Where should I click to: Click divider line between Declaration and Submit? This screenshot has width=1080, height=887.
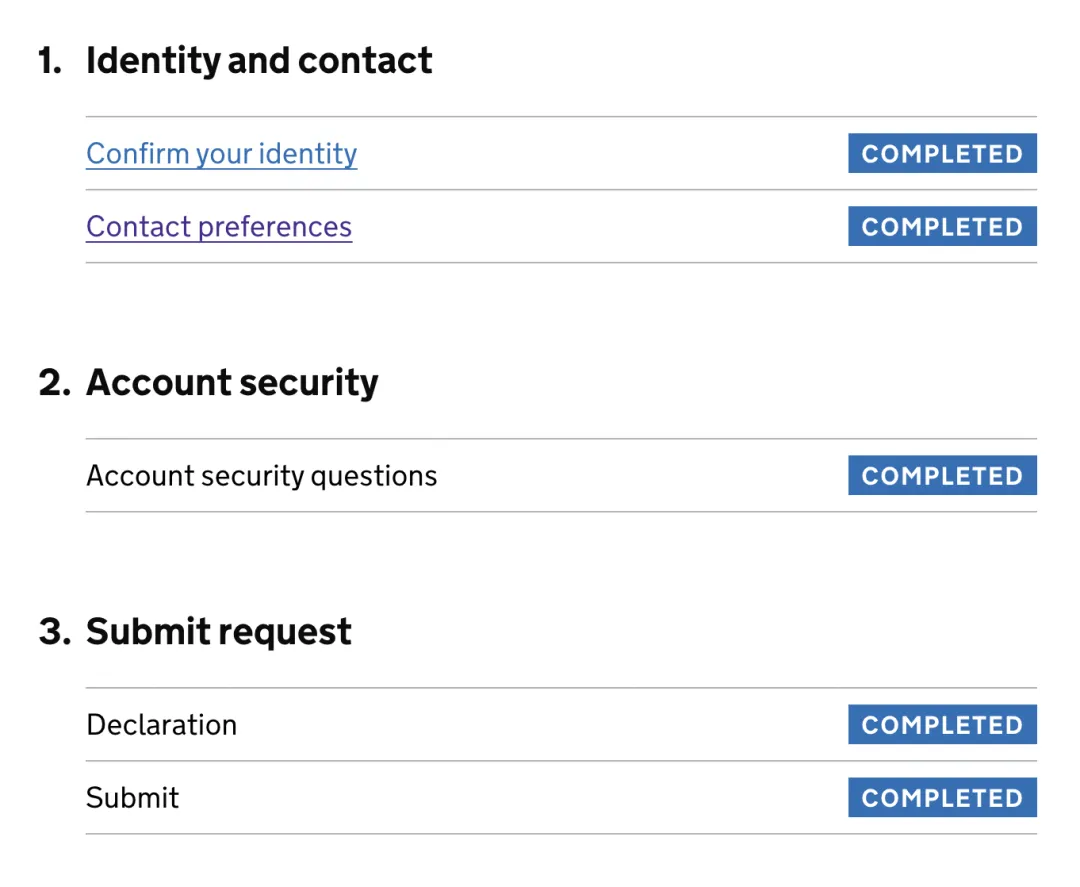(x=561, y=761)
